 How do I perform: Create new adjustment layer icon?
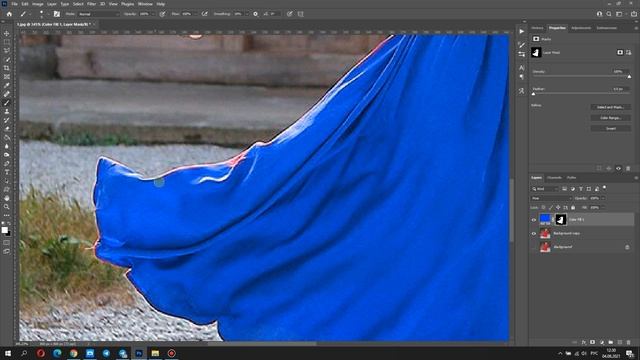point(602,342)
